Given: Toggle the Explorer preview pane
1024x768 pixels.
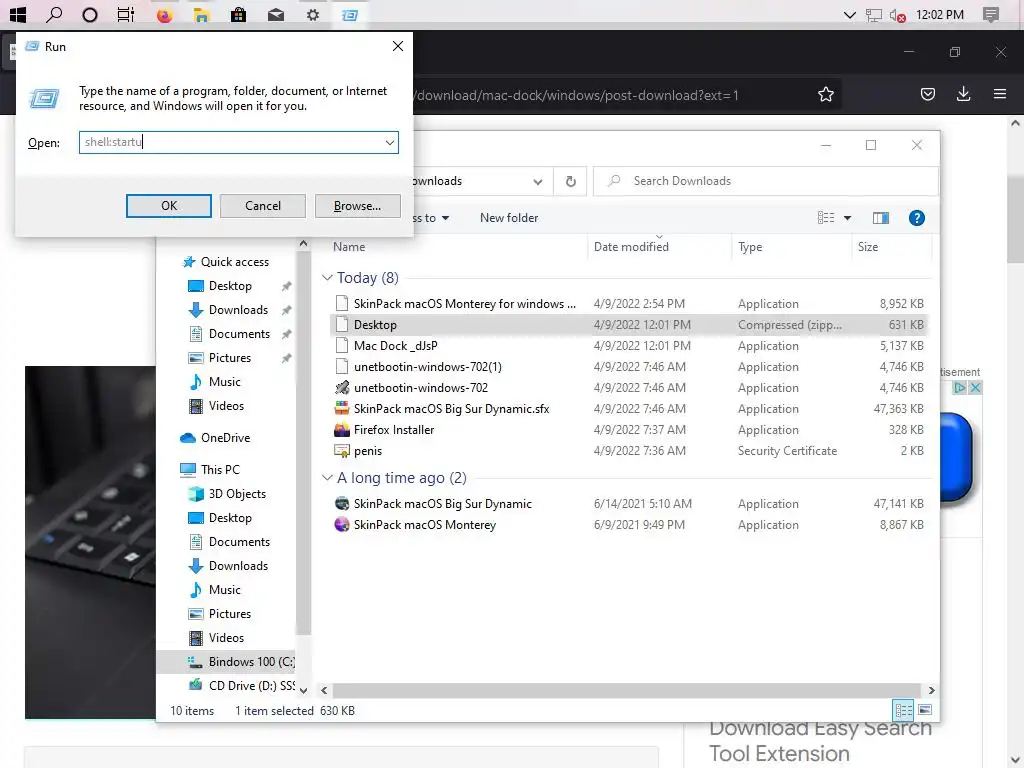Looking at the screenshot, I should [x=880, y=218].
